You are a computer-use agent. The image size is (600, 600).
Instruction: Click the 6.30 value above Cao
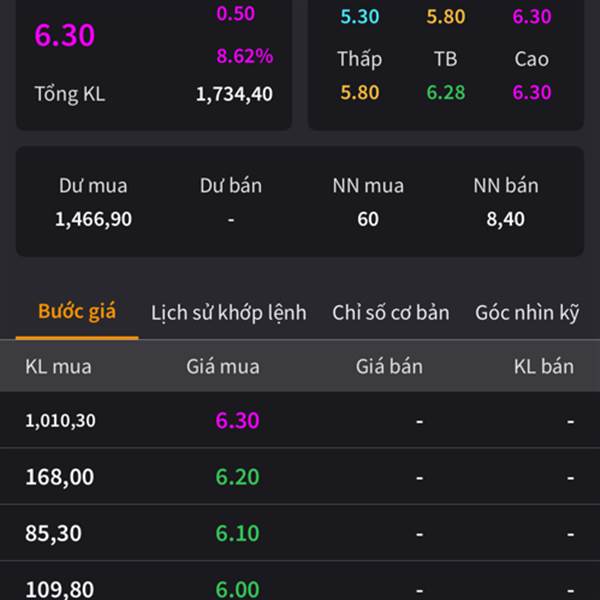point(532,16)
